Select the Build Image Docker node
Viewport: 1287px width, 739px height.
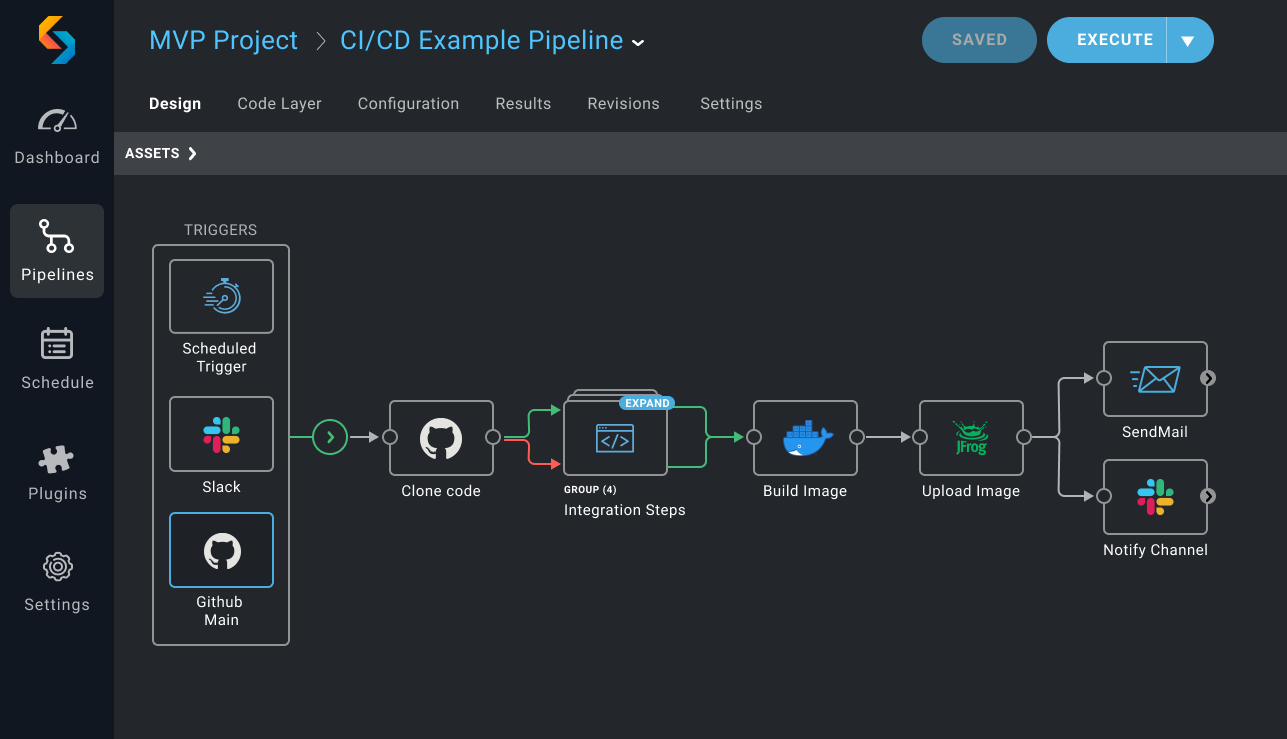(x=805, y=438)
